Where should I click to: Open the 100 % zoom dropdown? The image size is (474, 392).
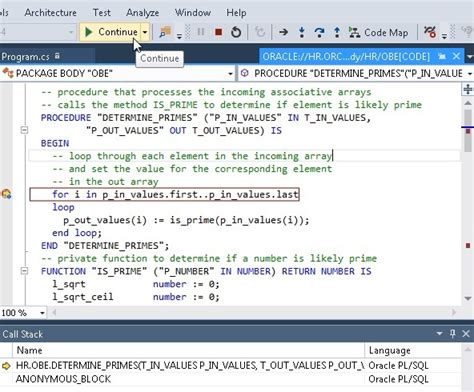click(42, 313)
